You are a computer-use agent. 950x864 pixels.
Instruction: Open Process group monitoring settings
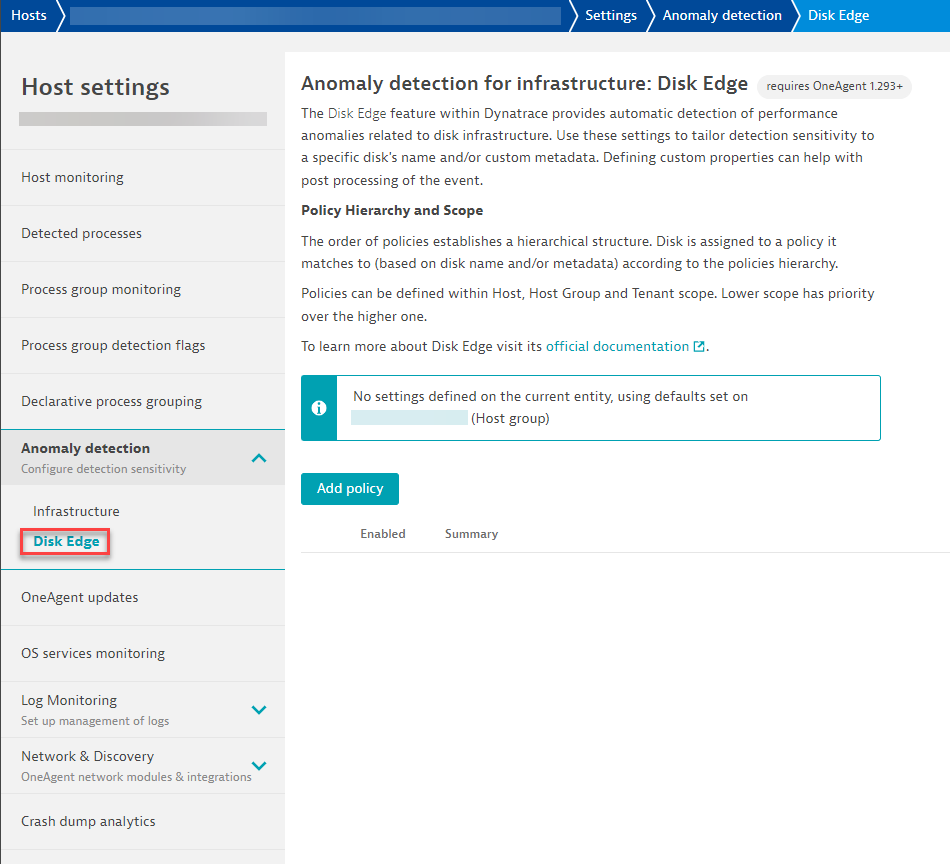pyautogui.click(x=101, y=289)
